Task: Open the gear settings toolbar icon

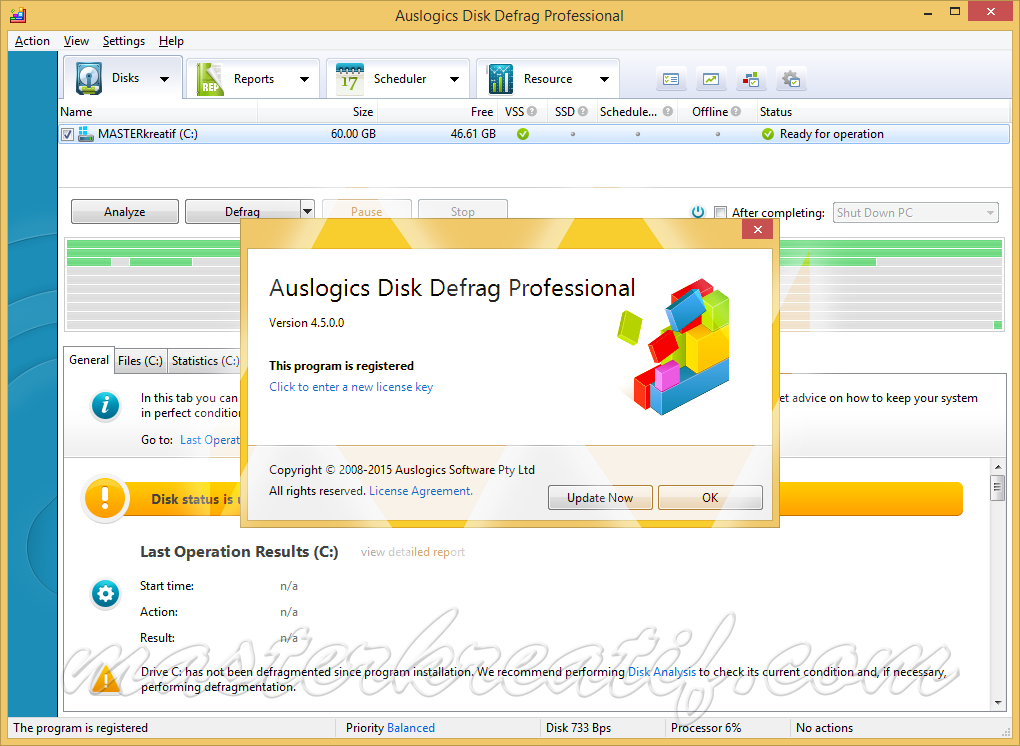Action: pyautogui.click(x=791, y=79)
